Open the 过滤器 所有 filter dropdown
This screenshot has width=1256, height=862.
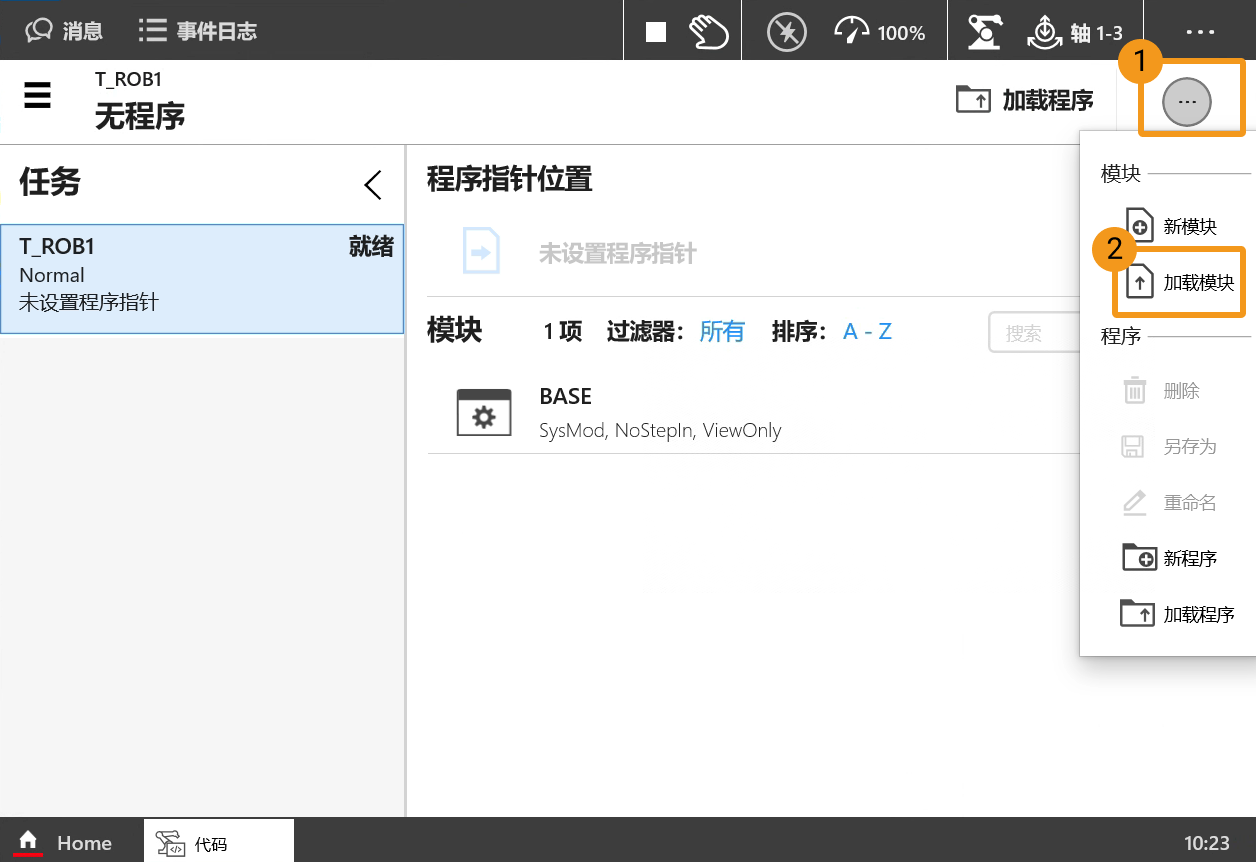pos(721,332)
